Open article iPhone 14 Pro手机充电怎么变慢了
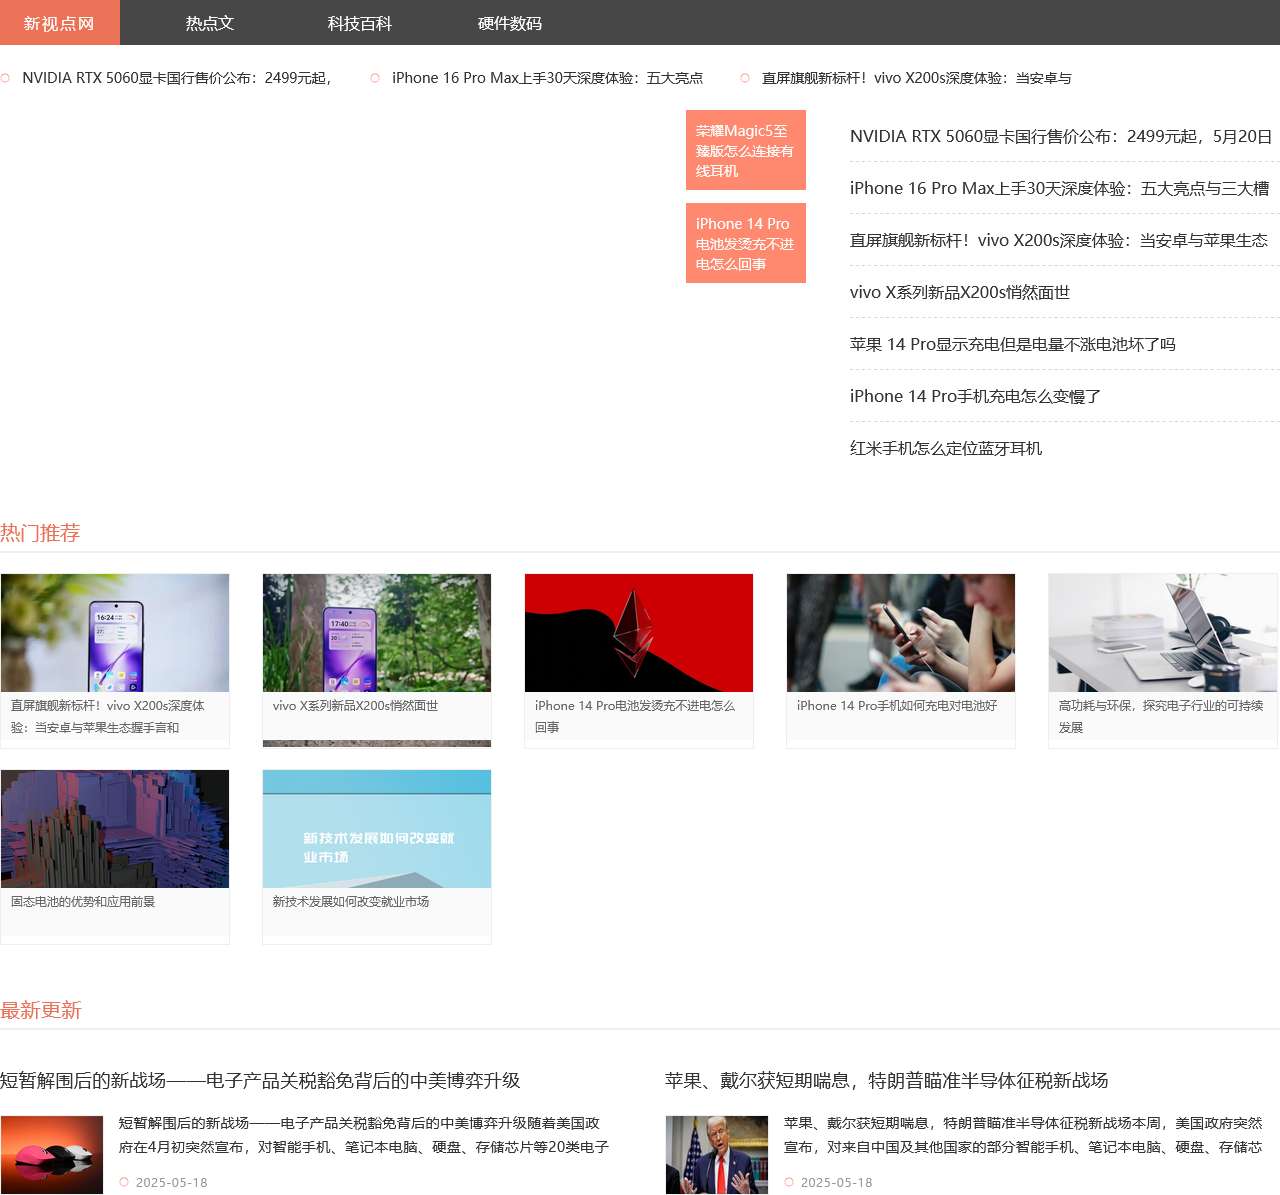The width and height of the screenshot is (1280, 1195). tap(975, 396)
